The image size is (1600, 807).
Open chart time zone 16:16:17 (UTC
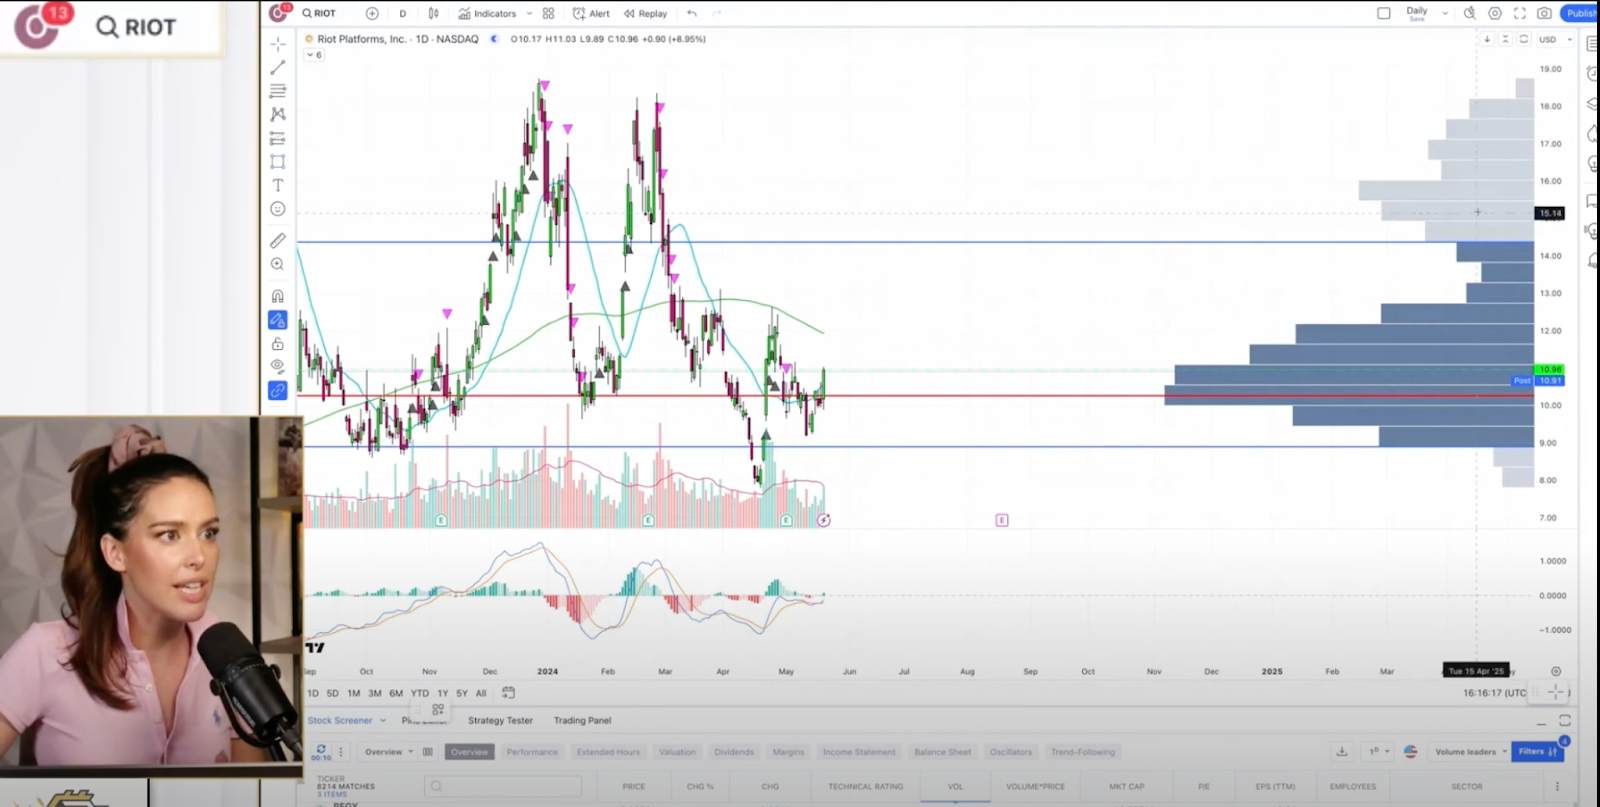[x=1494, y=693]
